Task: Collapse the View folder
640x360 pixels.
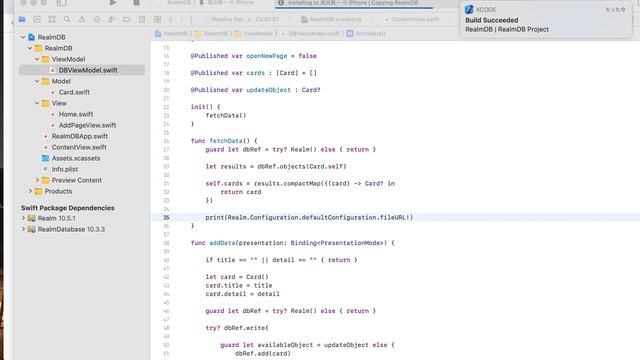Action: (x=37, y=103)
